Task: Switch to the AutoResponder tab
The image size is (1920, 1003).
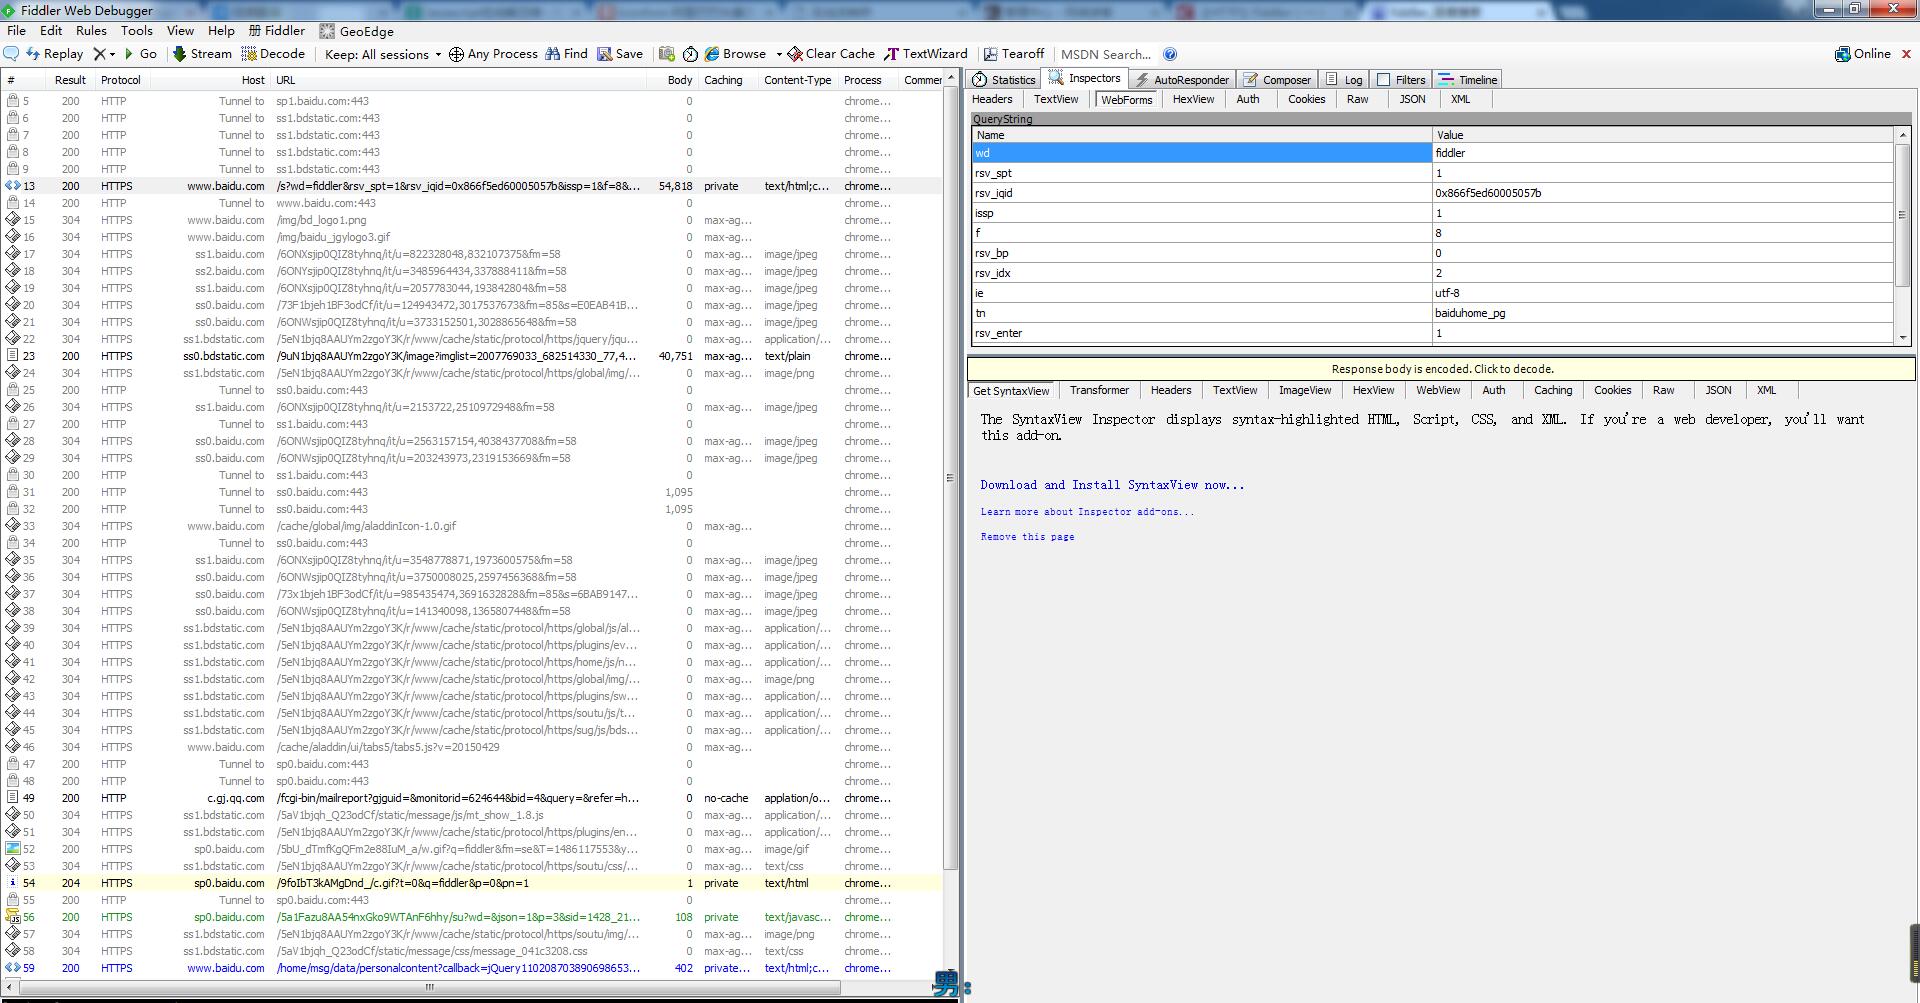Action: (x=1181, y=79)
